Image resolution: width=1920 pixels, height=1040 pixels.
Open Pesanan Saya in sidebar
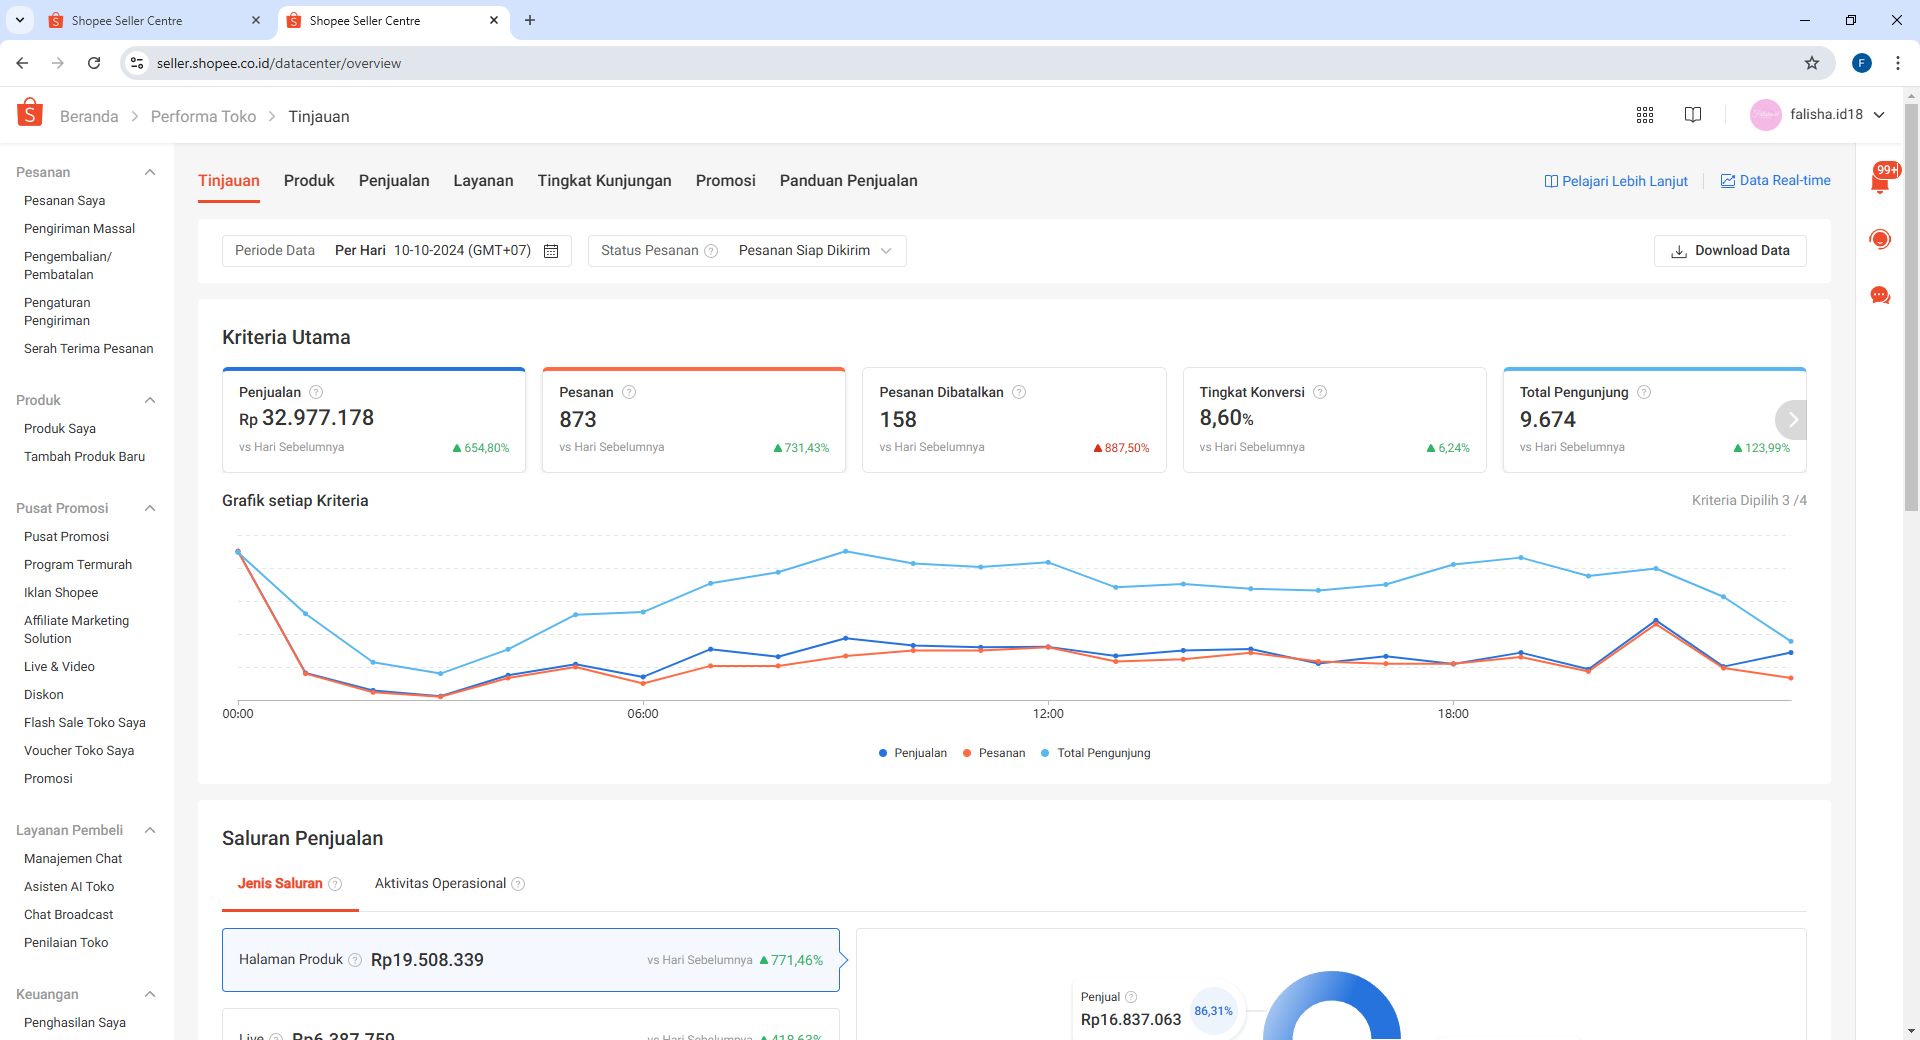64,201
